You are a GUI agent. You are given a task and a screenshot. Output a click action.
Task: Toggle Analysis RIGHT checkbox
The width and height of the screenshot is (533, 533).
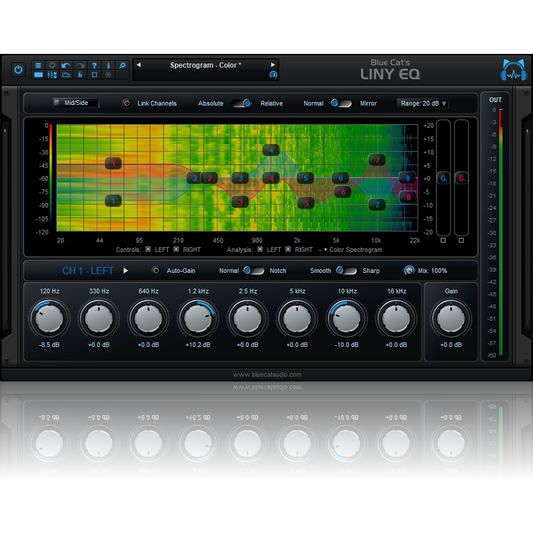click(x=288, y=250)
